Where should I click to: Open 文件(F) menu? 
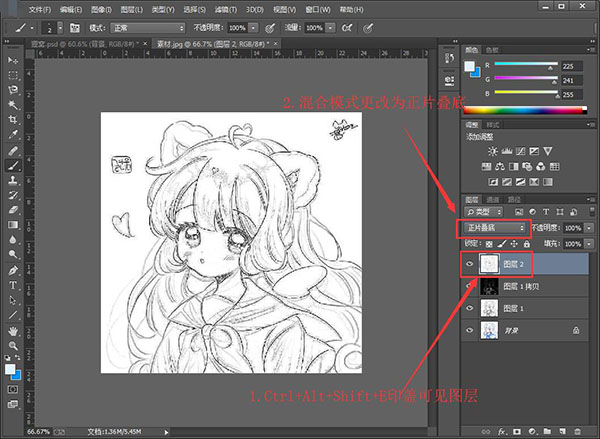pyautogui.click(x=40, y=10)
